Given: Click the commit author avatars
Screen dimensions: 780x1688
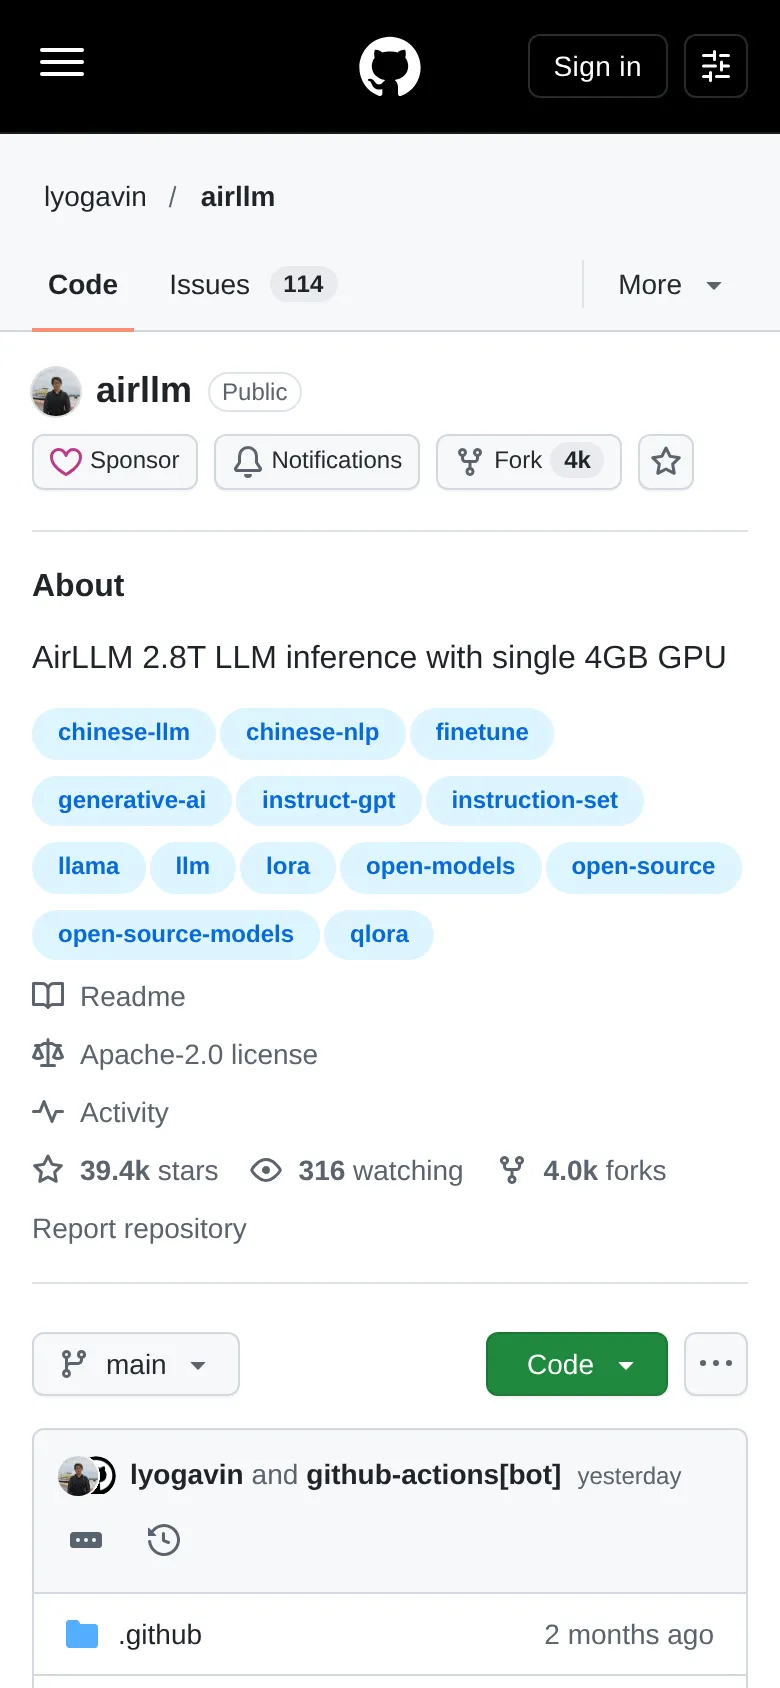Looking at the screenshot, I should tap(87, 1476).
